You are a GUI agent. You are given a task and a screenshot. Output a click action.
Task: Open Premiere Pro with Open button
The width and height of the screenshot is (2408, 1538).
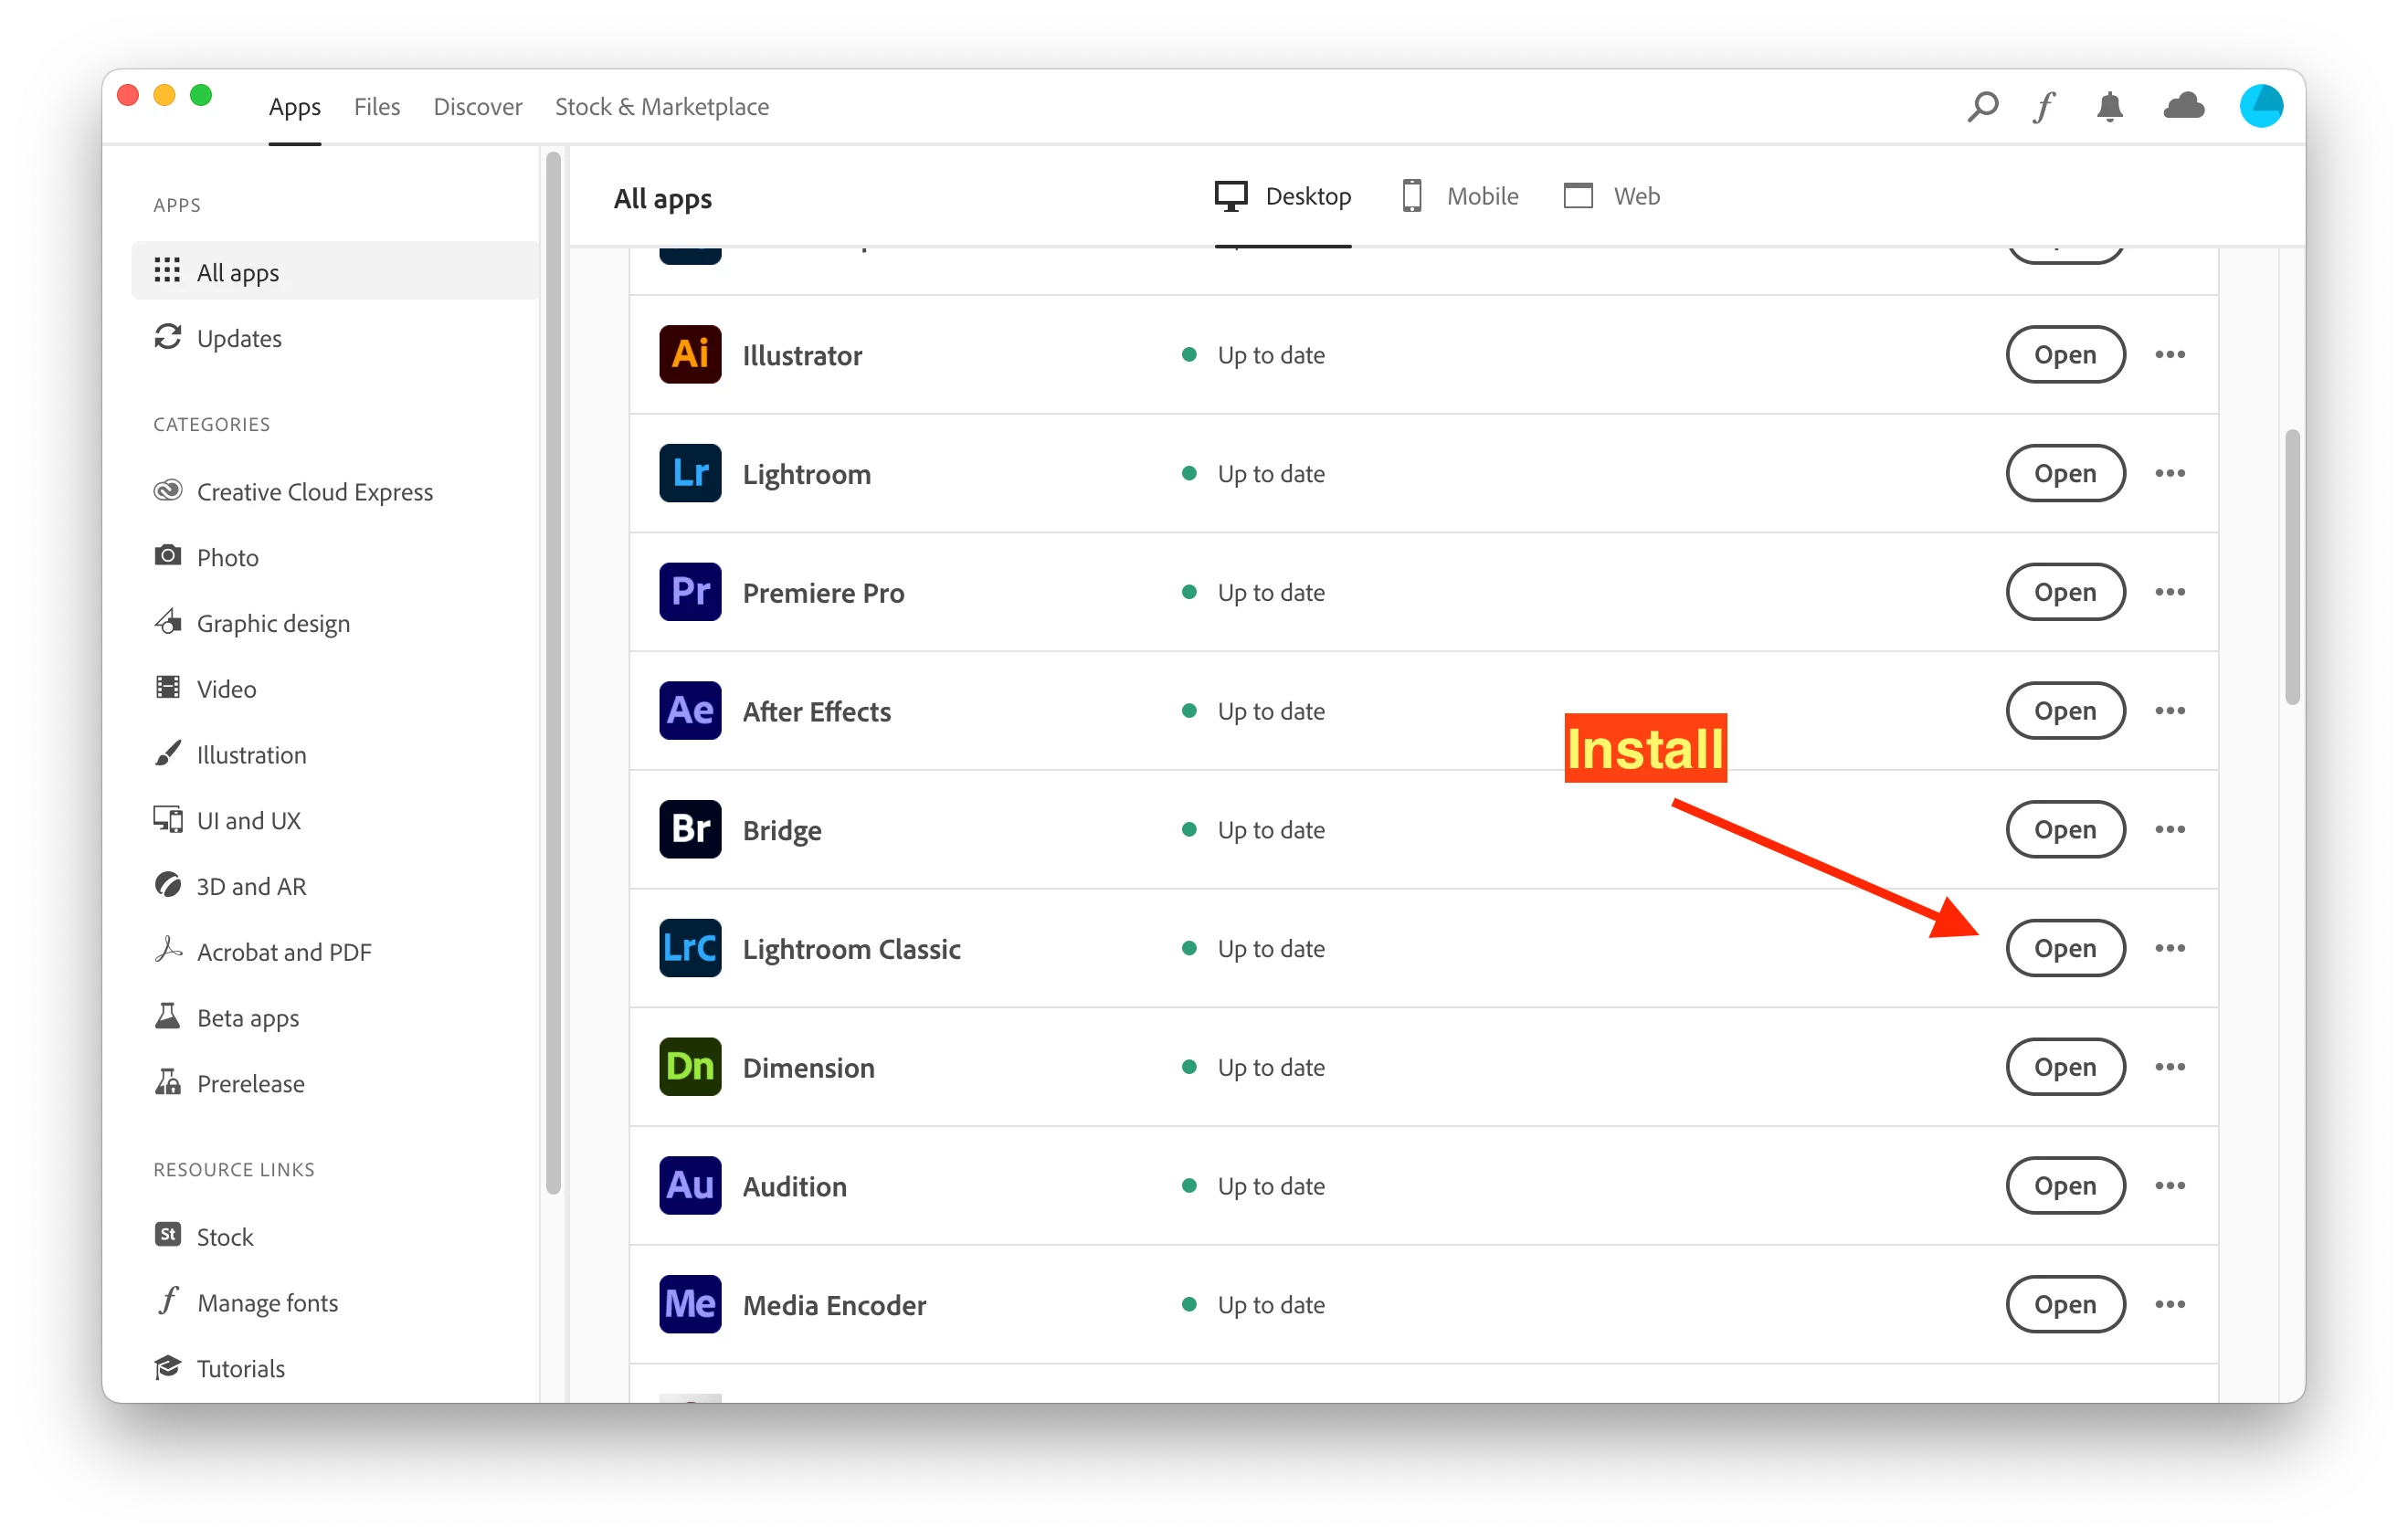coord(2065,592)
